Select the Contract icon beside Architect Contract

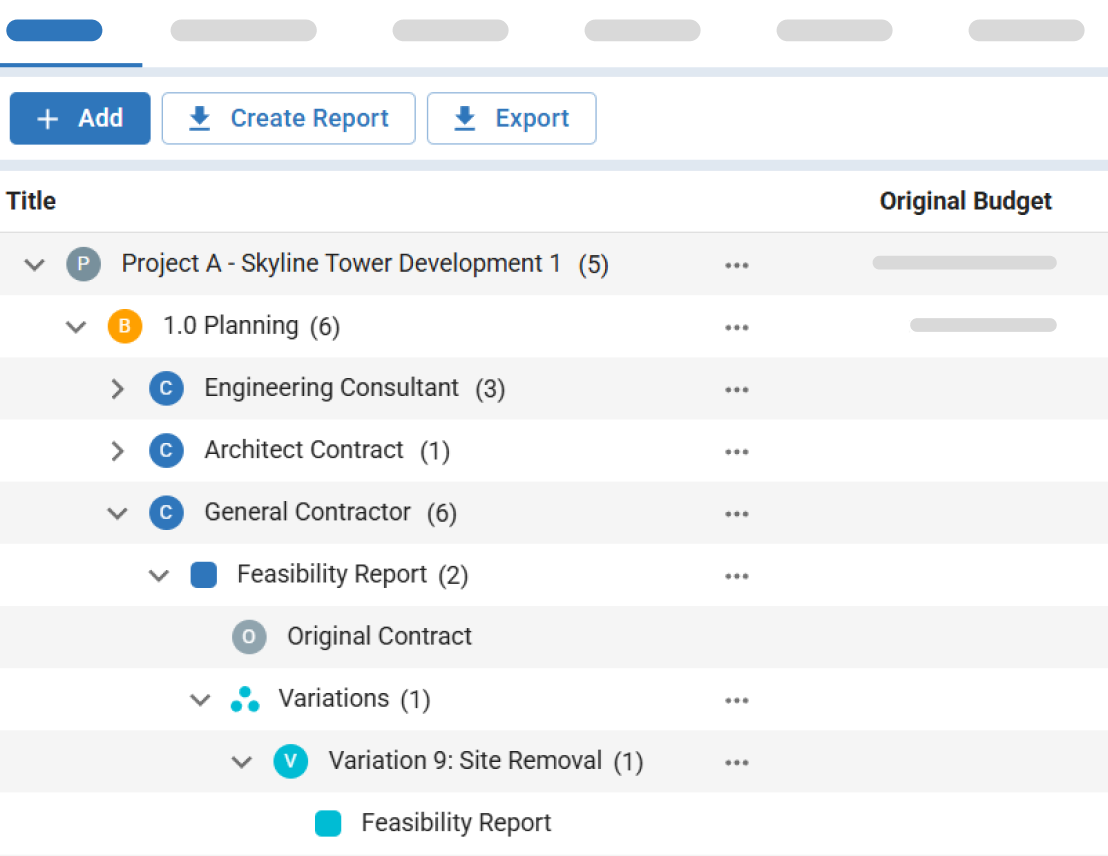point(166,450)
